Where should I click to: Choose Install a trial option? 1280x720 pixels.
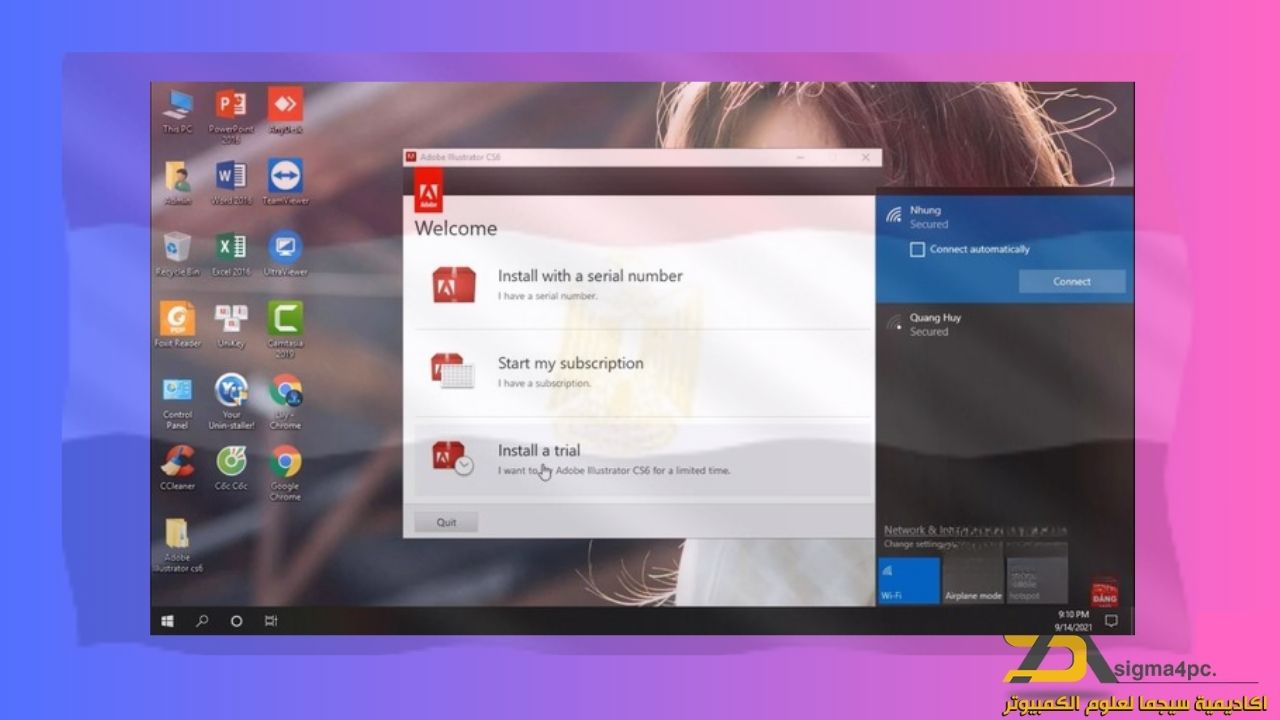pos(643,459)
